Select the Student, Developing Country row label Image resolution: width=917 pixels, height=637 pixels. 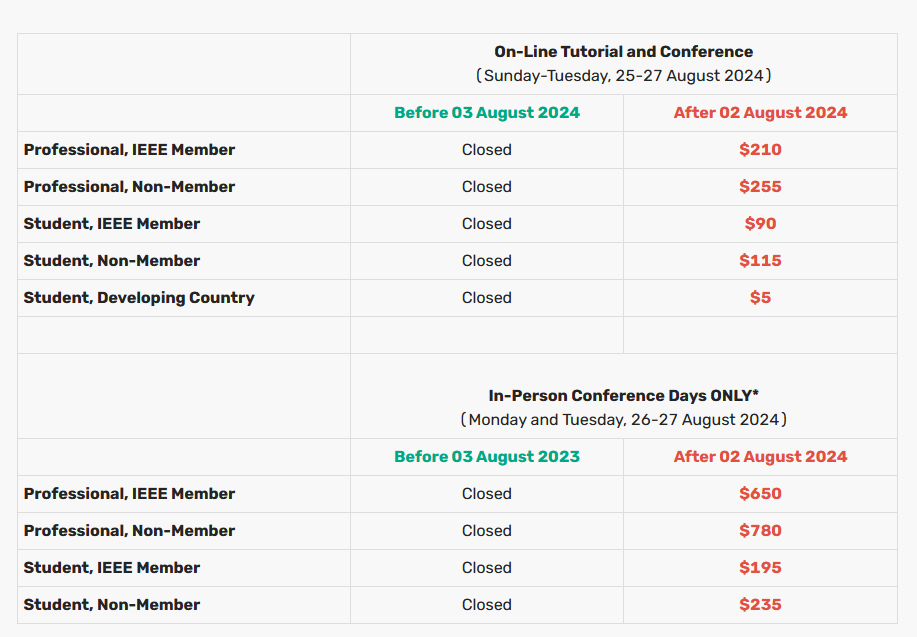point(139,298)
